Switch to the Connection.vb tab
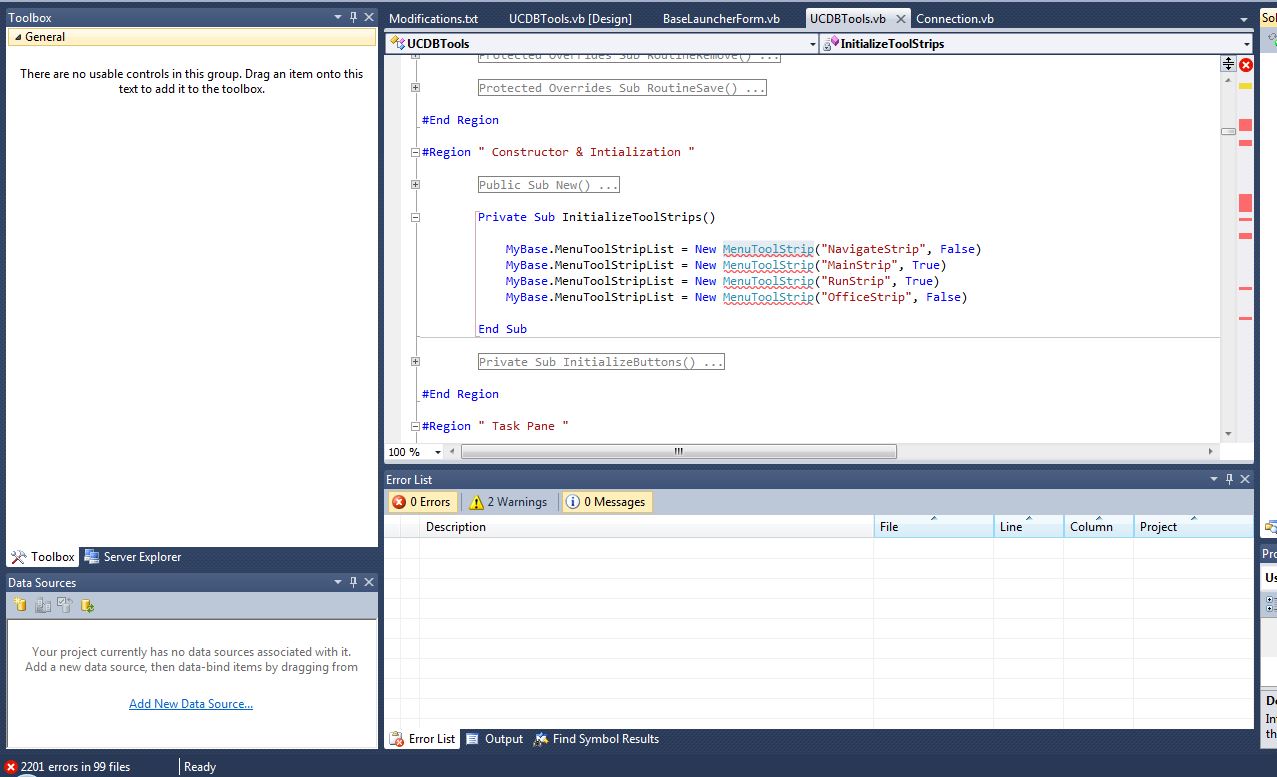Viewport: 1277px width, 777px height. tap(954, 19)
